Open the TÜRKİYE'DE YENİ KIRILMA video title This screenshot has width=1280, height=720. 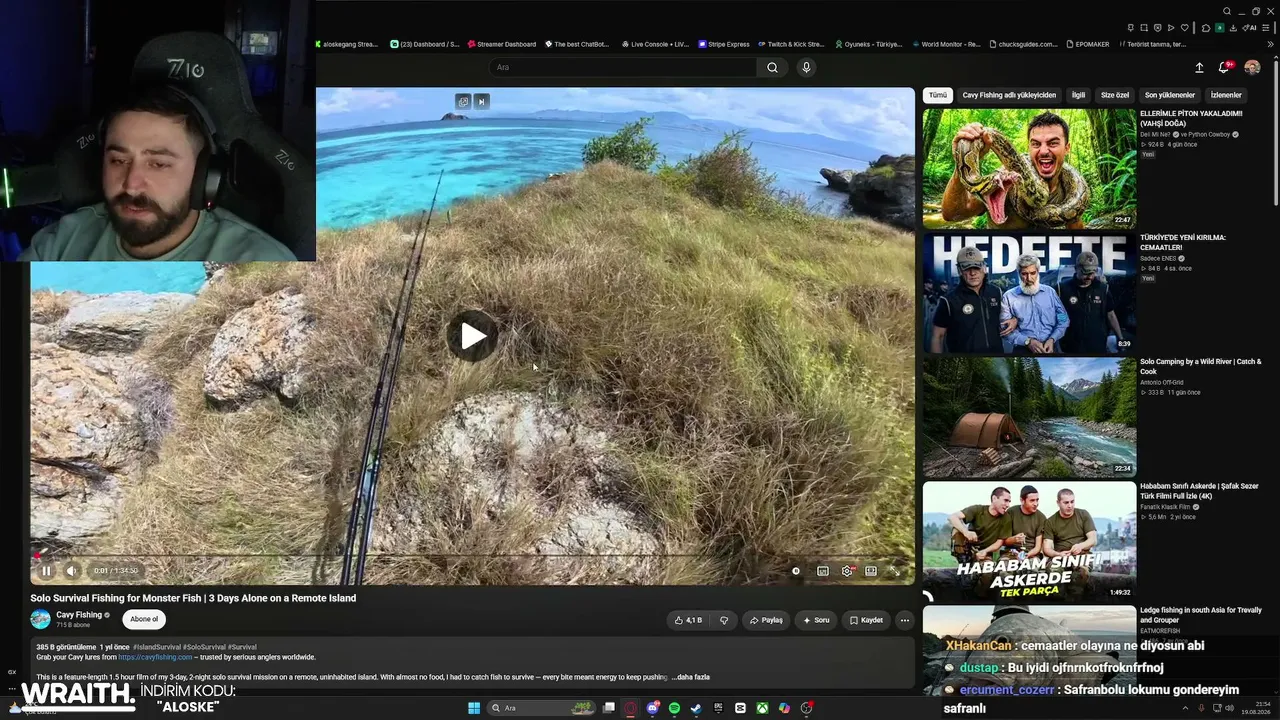pyautogui.click(x=1183, y=243)
